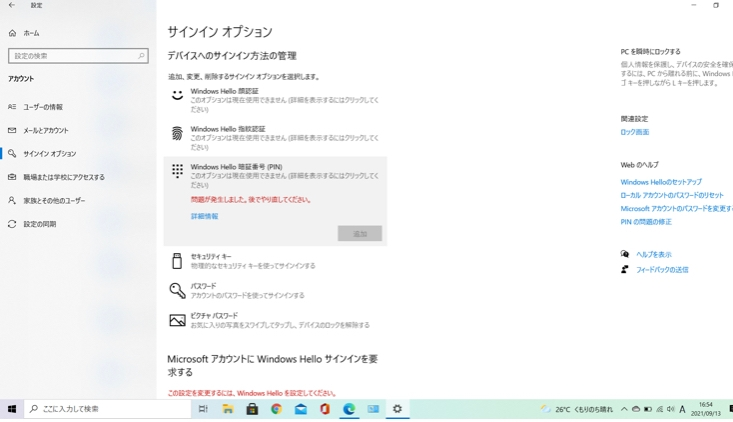This screenshot has height=422, width=733.
Task: Collapse Windows Hello 暗証番号 (PIN) option
Action: [x=275, y=176]
